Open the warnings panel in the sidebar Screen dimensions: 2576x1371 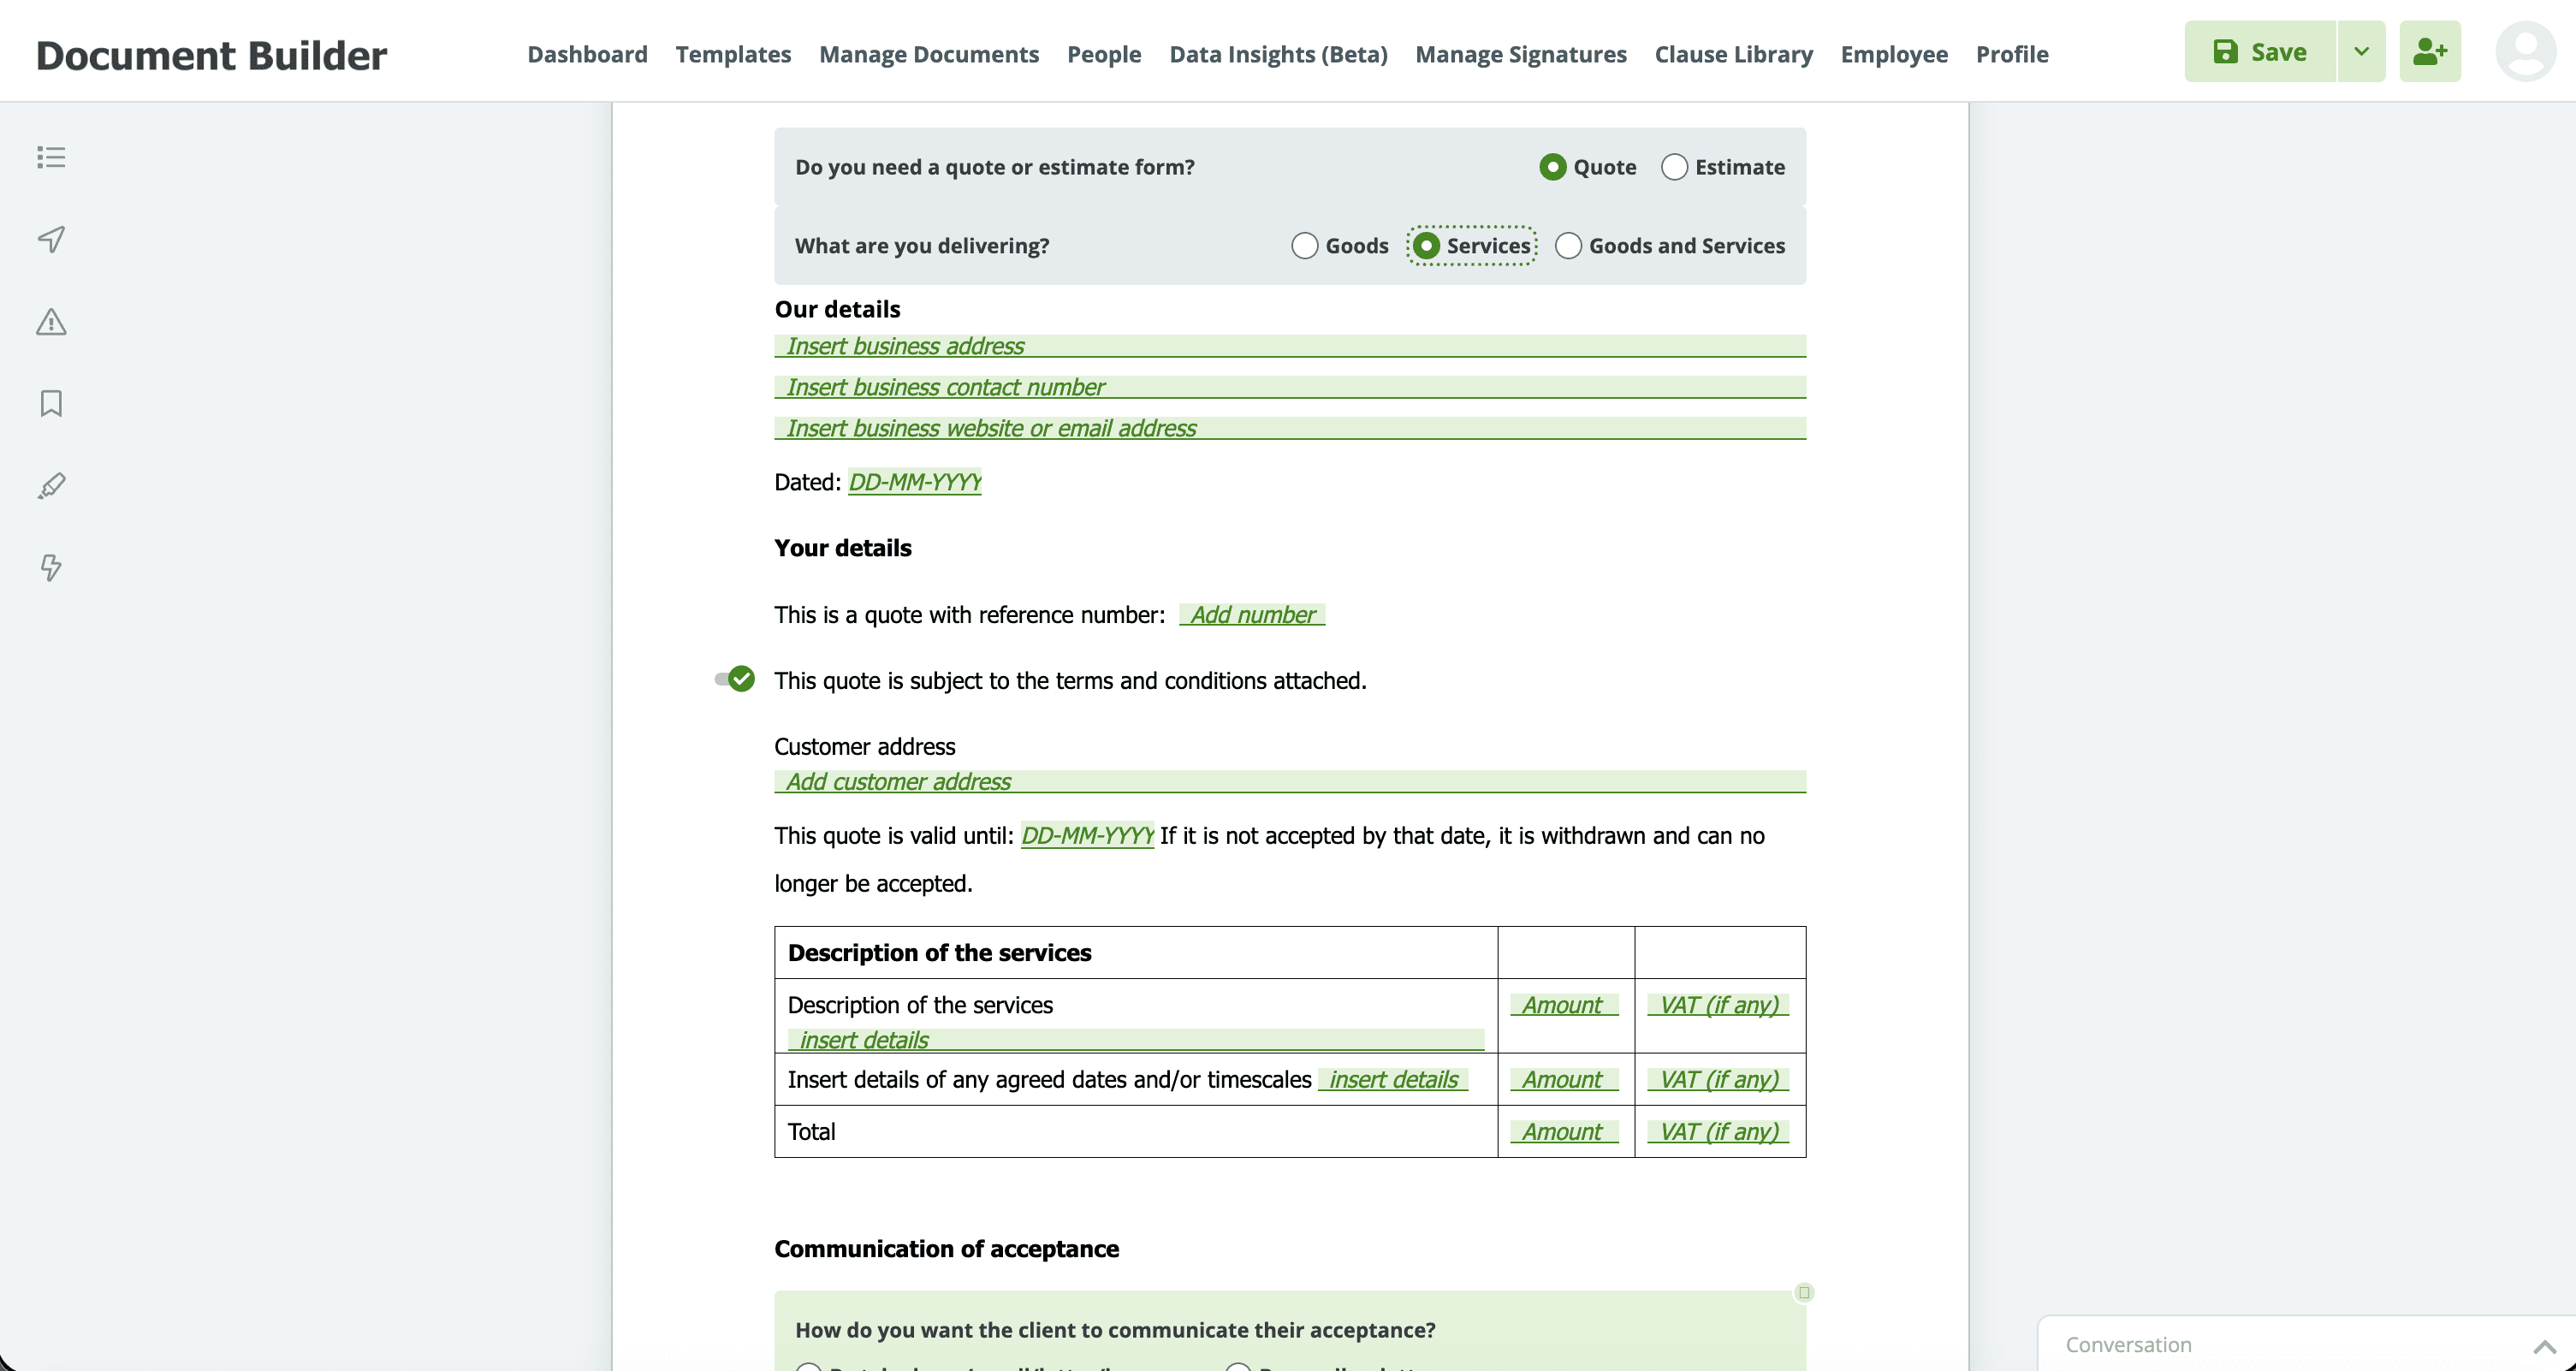(x=50, y=322)
